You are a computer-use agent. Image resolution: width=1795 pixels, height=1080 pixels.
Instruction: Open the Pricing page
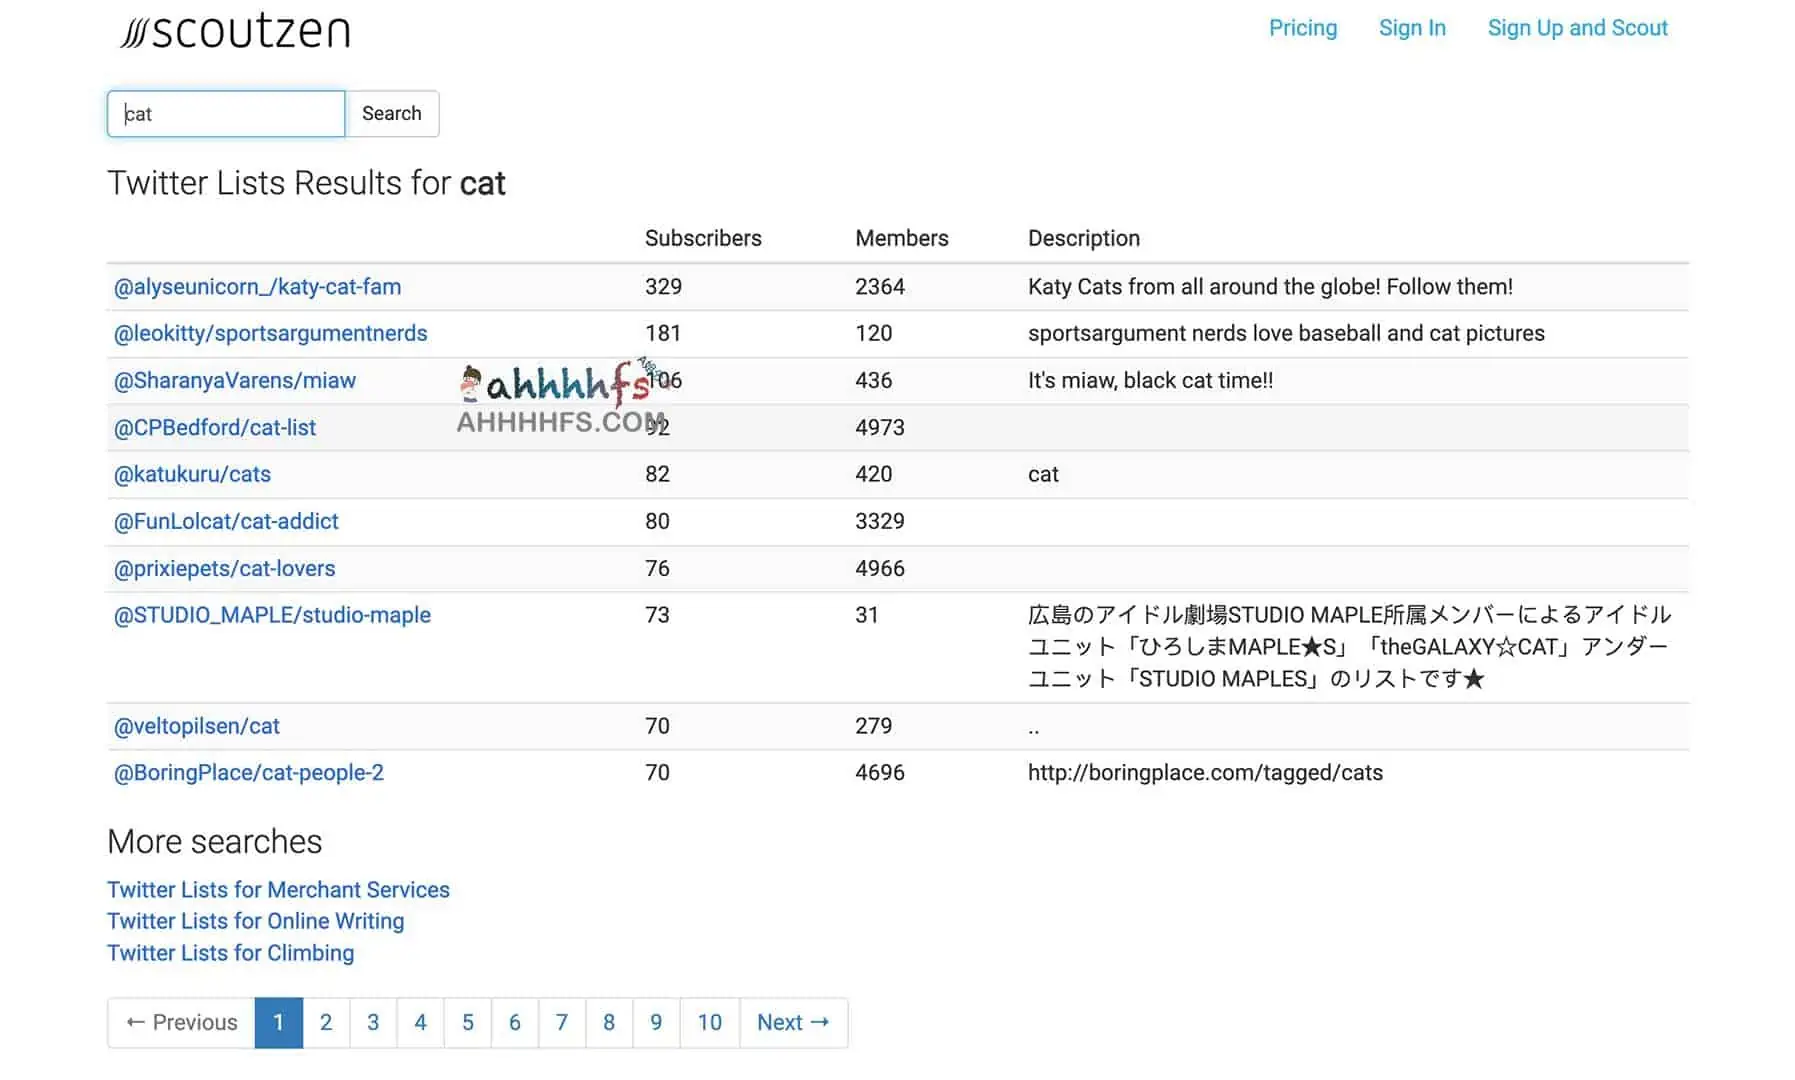pos(1302,28)
